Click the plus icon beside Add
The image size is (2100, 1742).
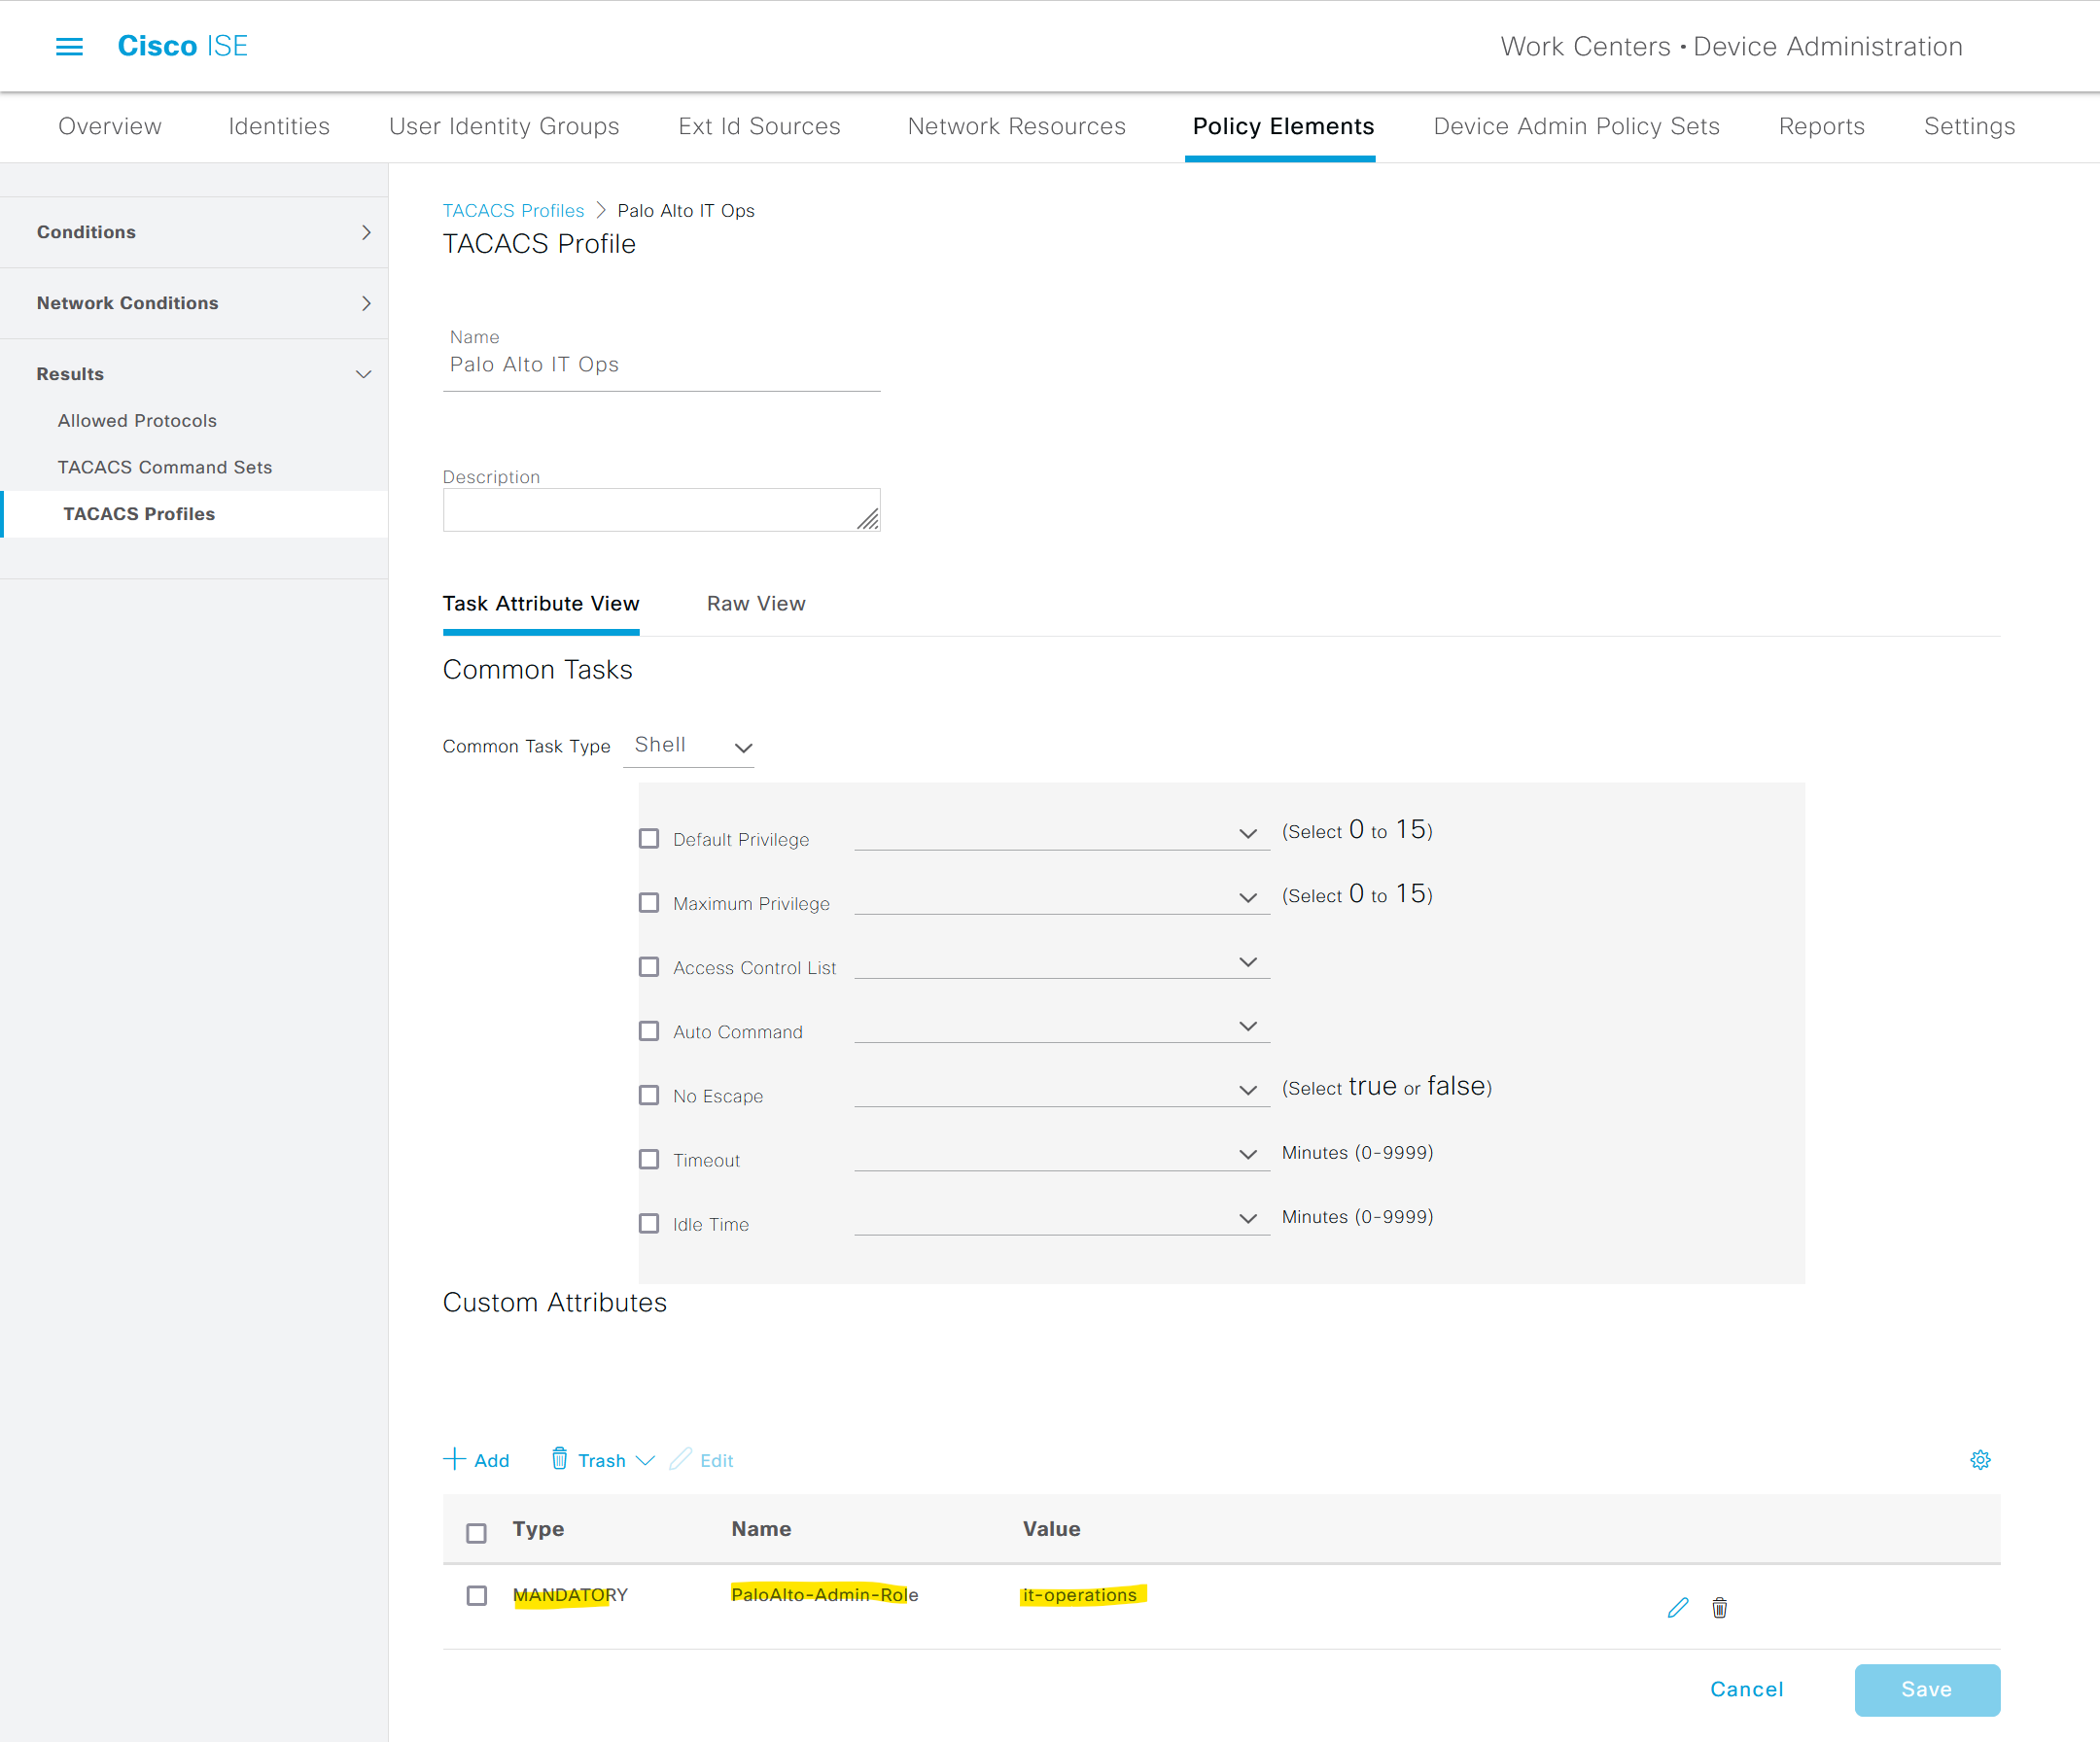[x=454, y=1459]
